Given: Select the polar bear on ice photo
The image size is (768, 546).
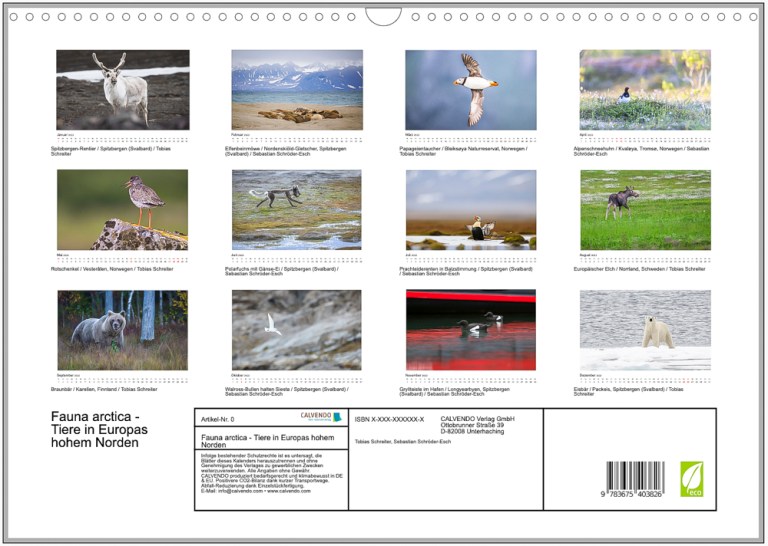Looking at the screenshot, I should [x=645, y=330].
